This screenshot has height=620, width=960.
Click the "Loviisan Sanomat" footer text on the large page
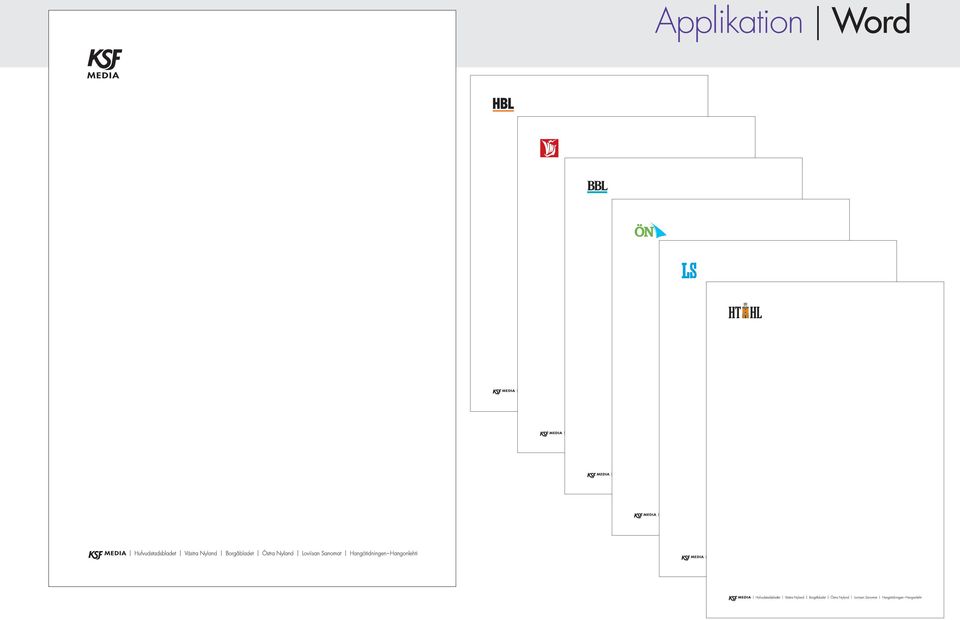(321, 553)
